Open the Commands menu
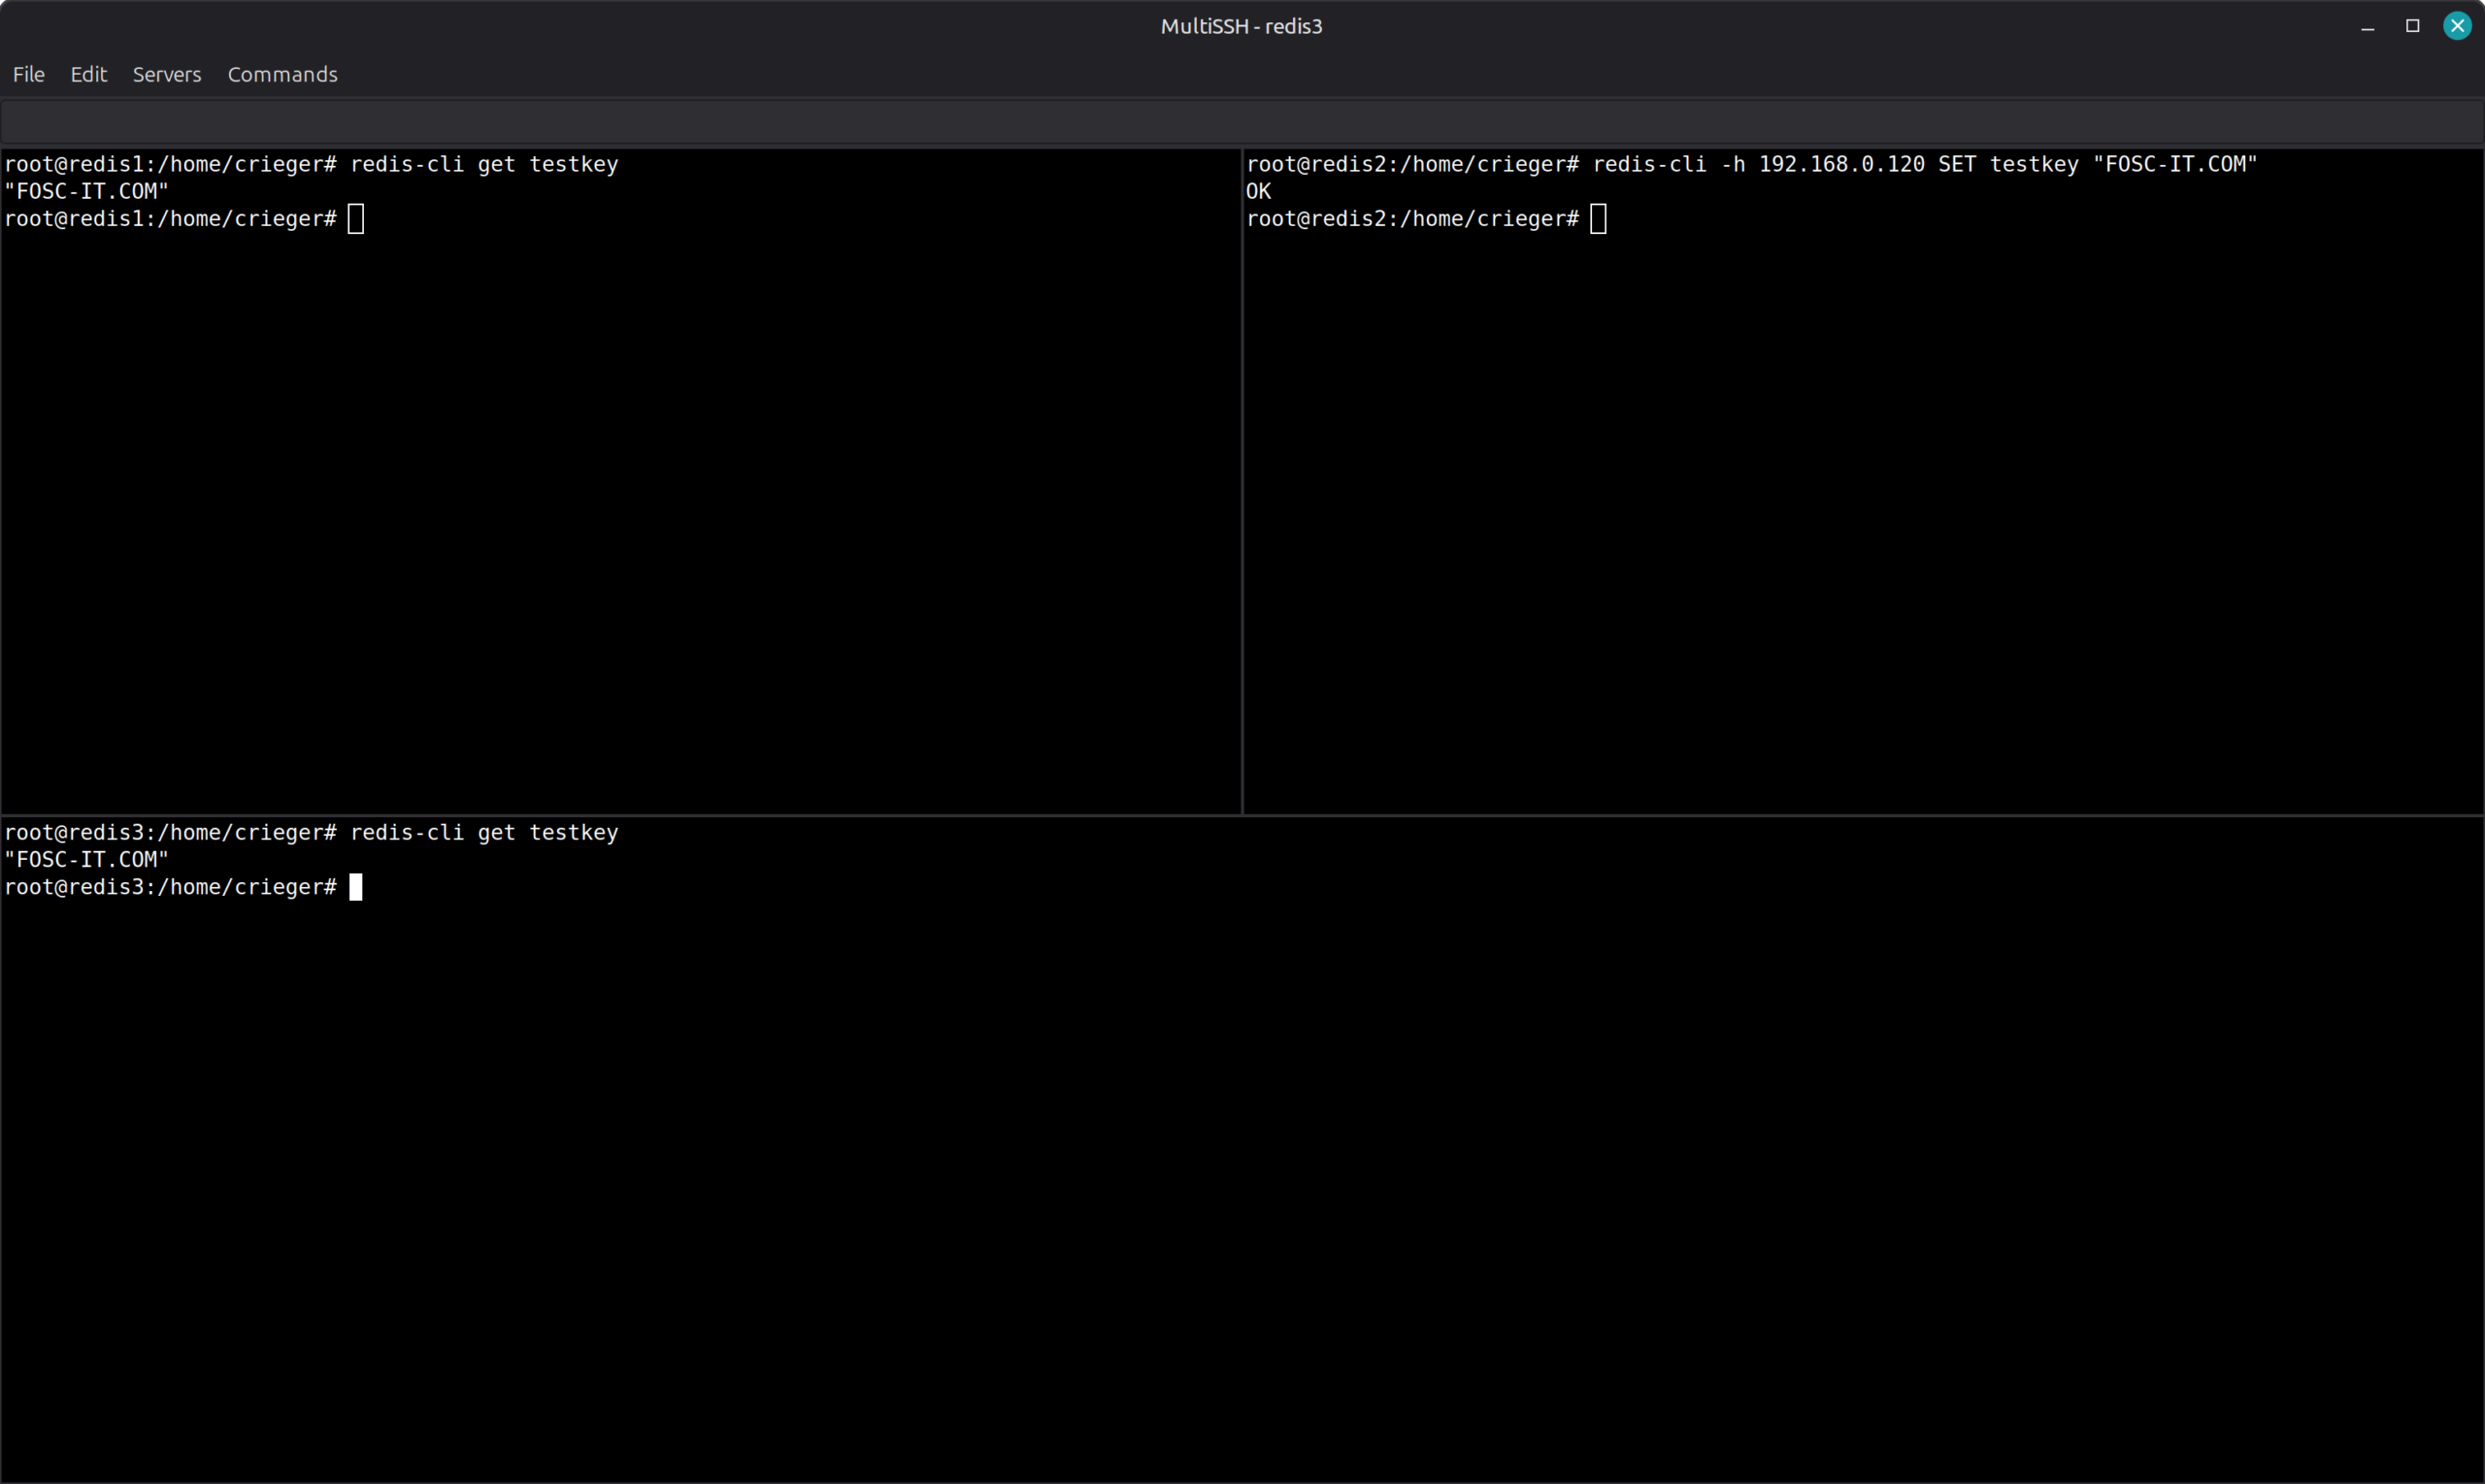2485x1484 pixels. coord(282,75)
